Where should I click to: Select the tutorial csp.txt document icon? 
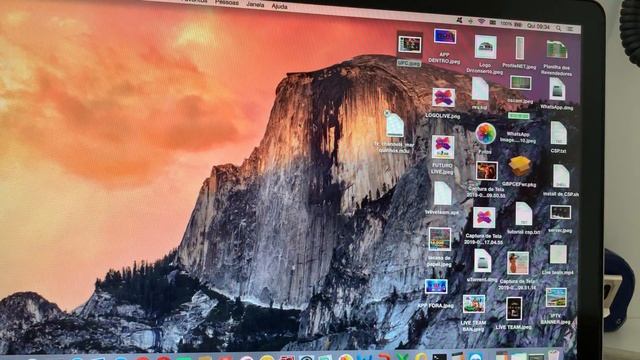point(523,214)
